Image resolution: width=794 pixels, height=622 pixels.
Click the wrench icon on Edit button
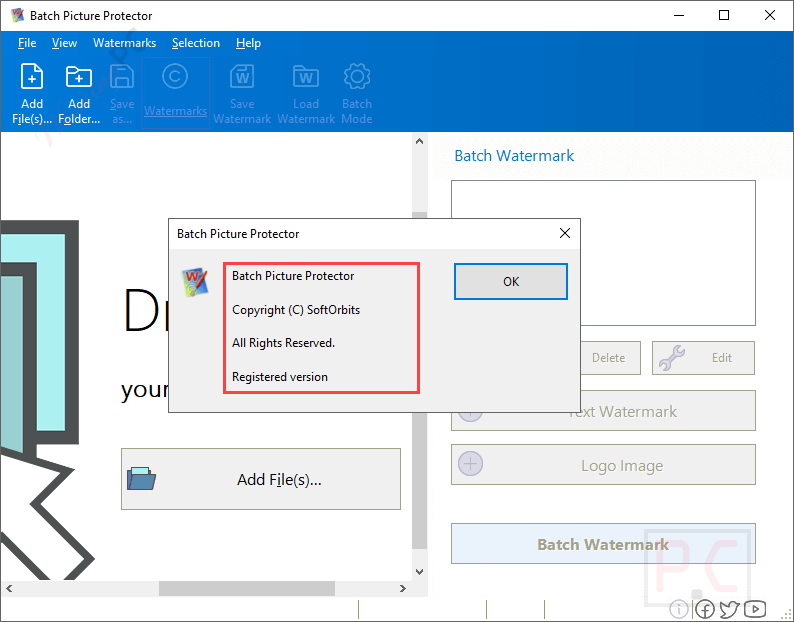tap(672, 358)
